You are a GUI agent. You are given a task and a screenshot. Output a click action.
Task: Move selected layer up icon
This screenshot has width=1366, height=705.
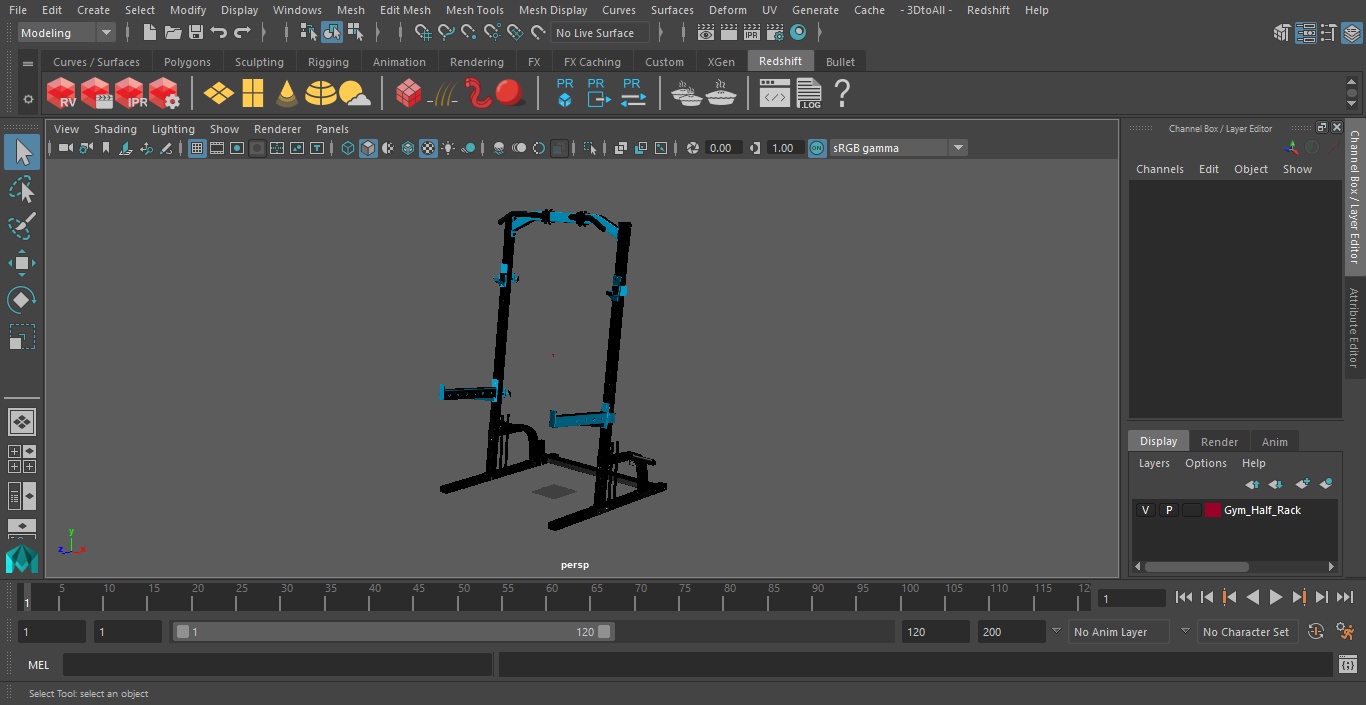tap(1252, 484)
